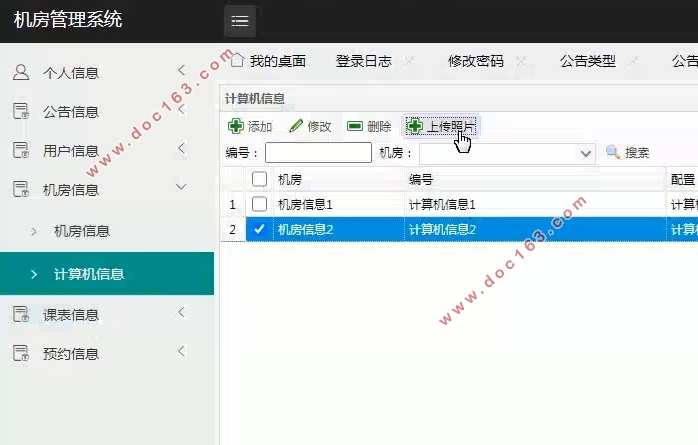Expand the 个人信息 menu chevron
Viewport: 698px width, 445px height.
pos(181,70)
